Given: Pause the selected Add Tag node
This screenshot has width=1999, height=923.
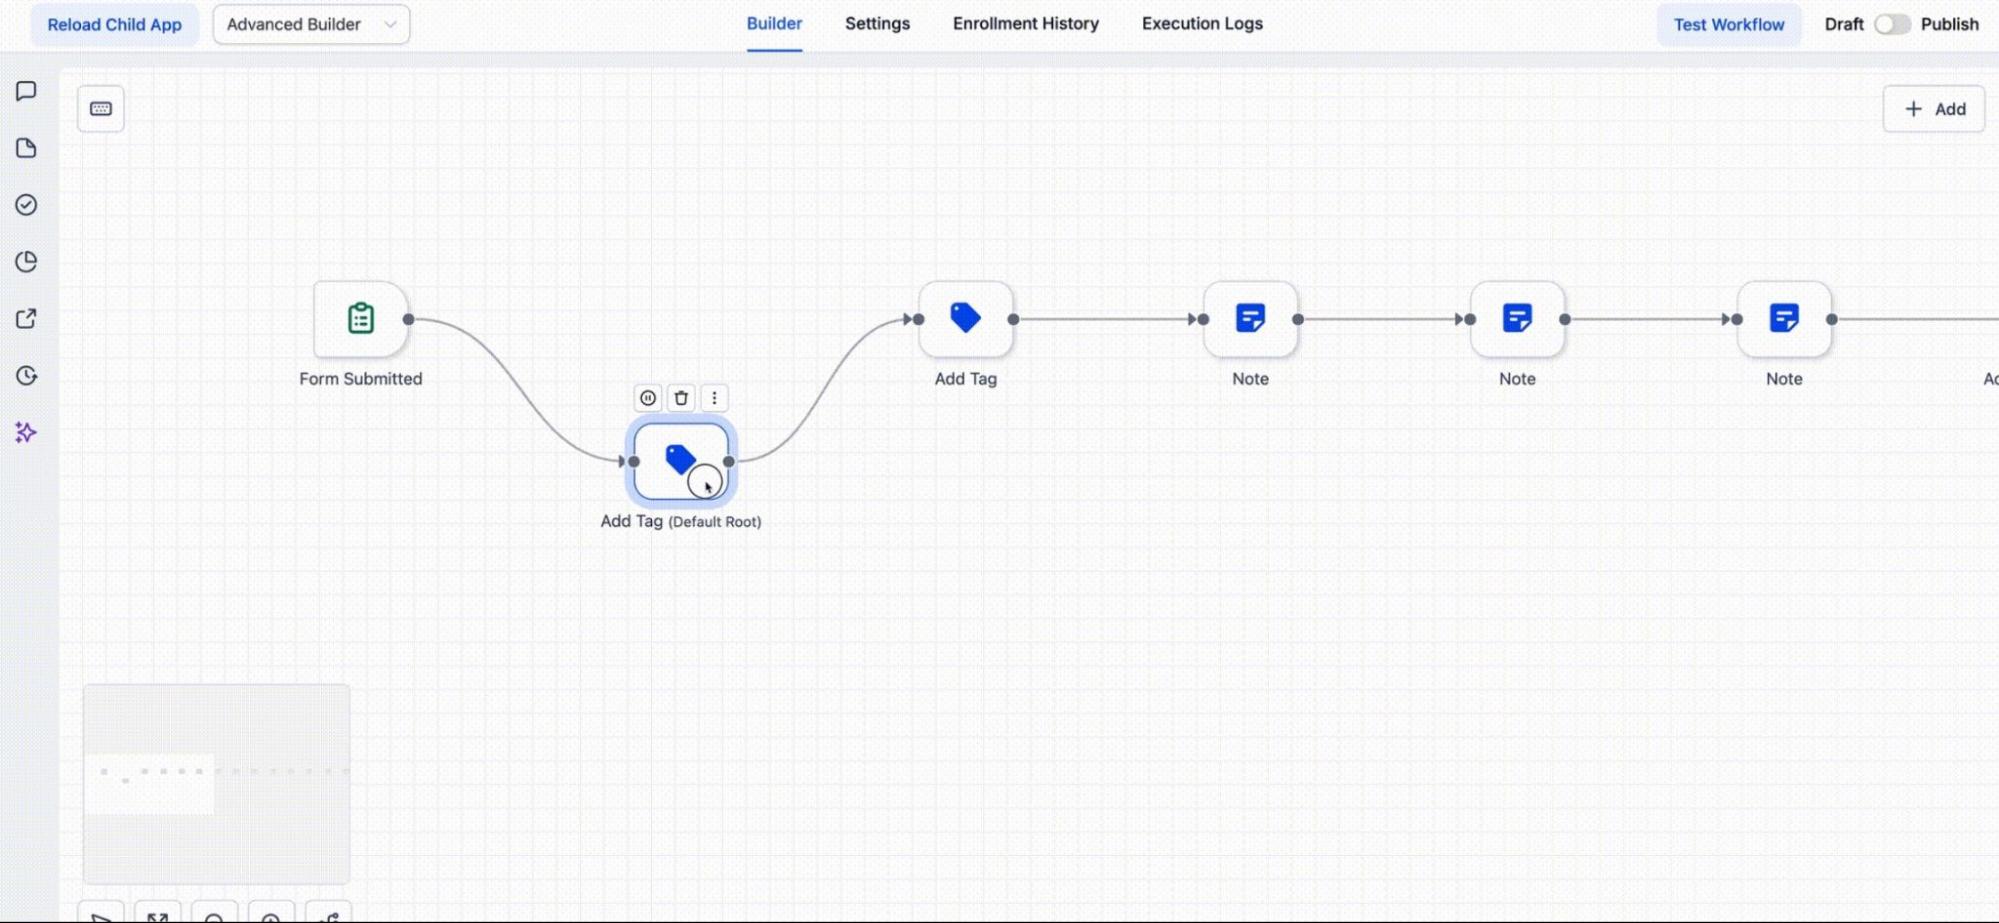Looking at the screenshot, I should point(648,398).
